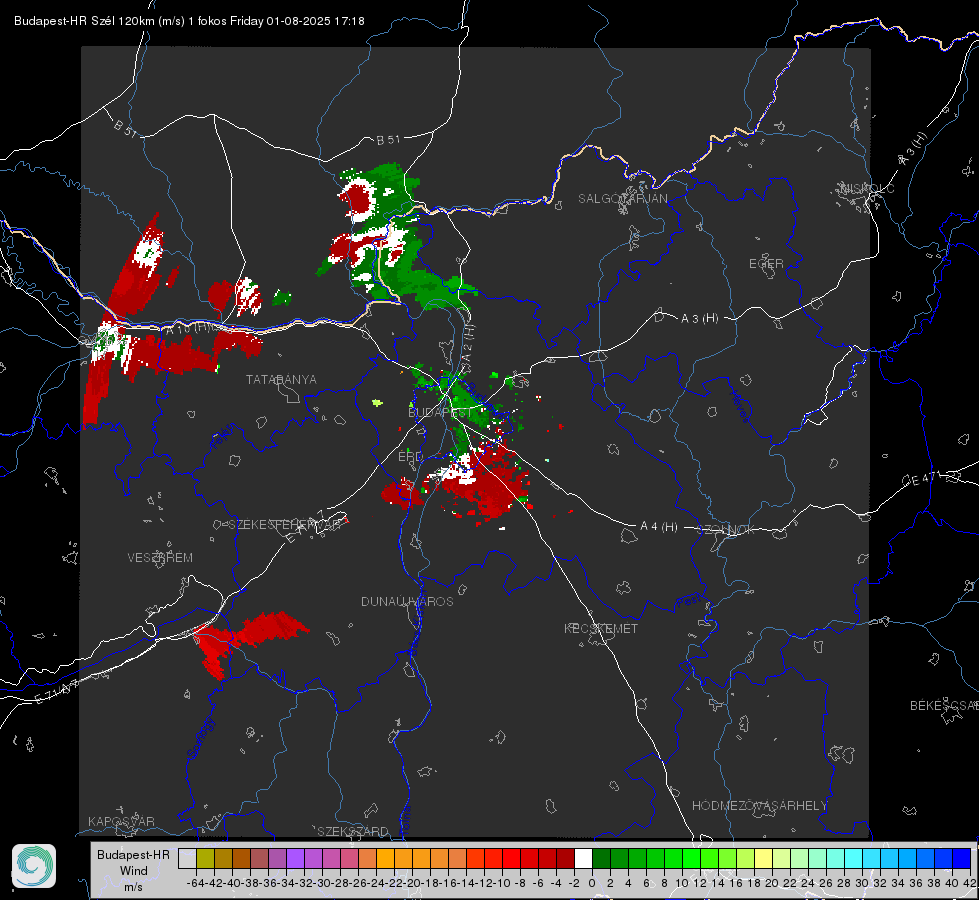Click the radar title with date and time
Screen dimensions: 979x900
pyautogui.click(x=189, y=21)
